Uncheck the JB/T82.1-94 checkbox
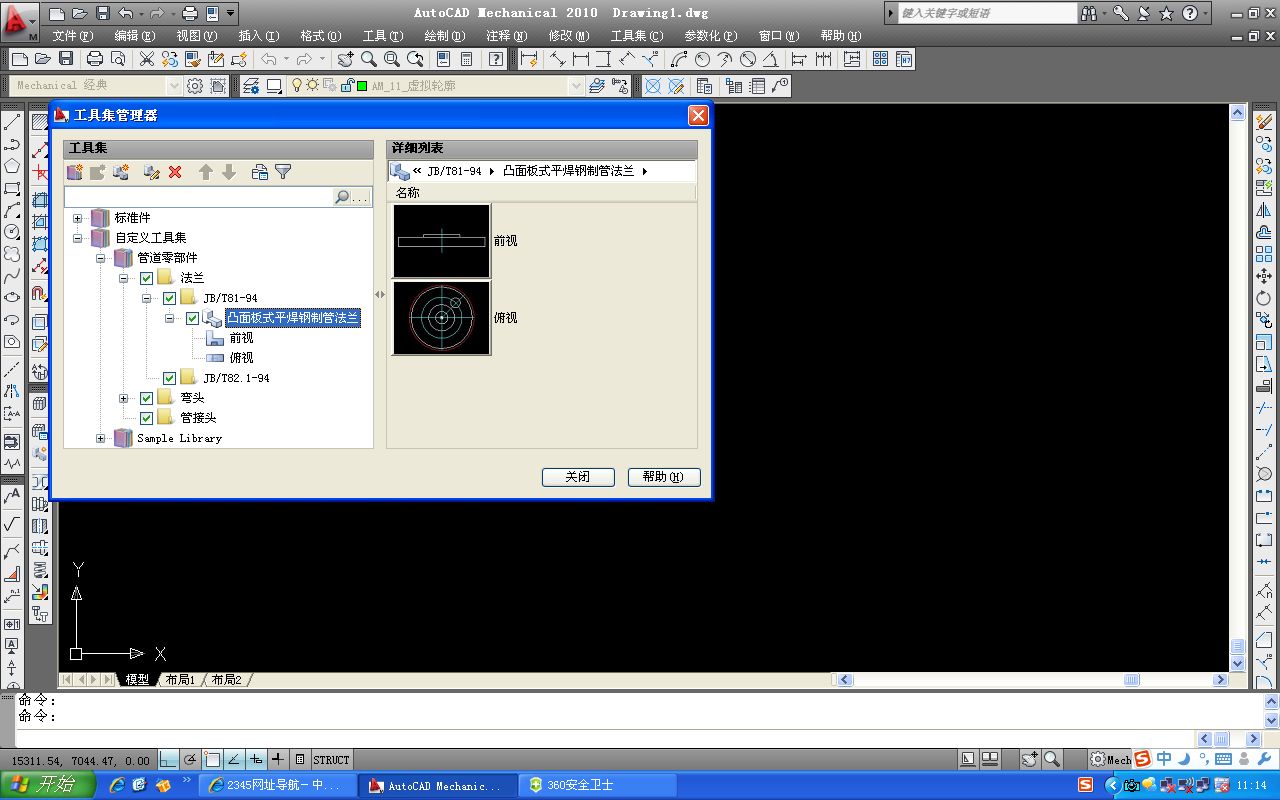The width and height of the screenshot is (1280, 800). (x=170, y=378)
